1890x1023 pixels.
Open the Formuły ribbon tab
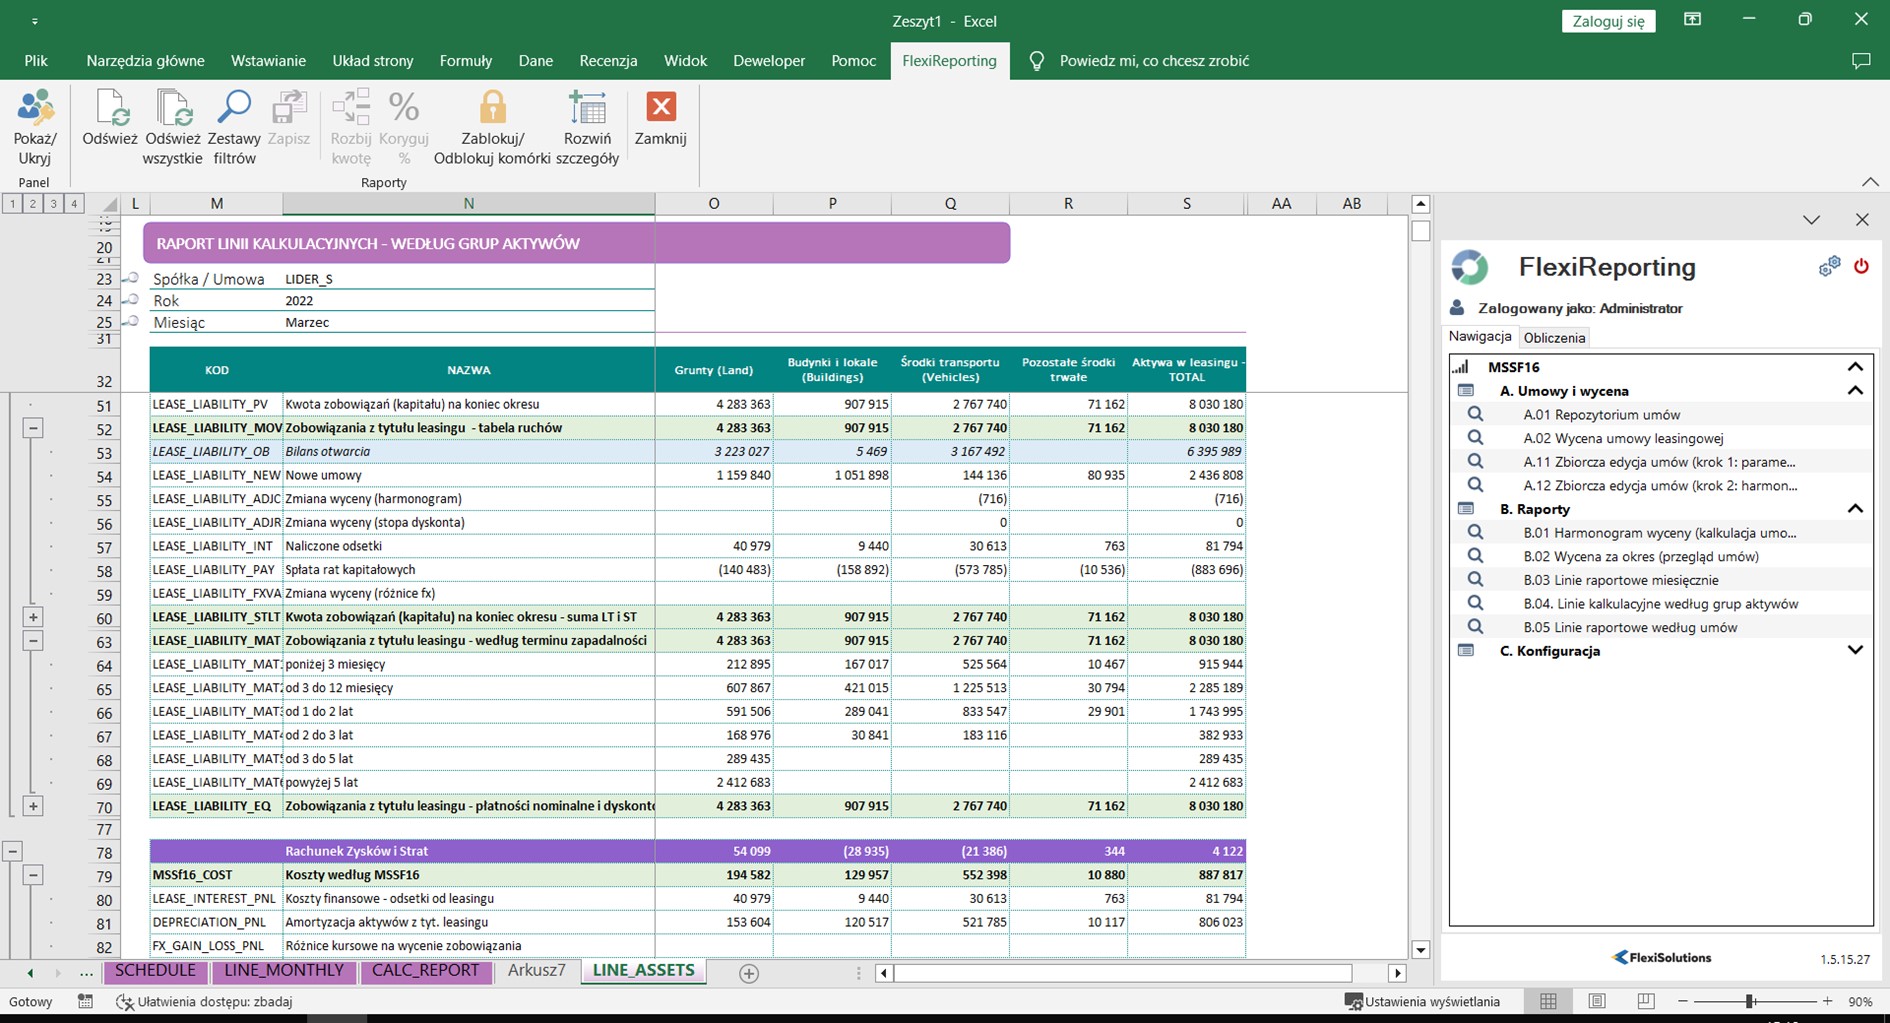(465, 61)
